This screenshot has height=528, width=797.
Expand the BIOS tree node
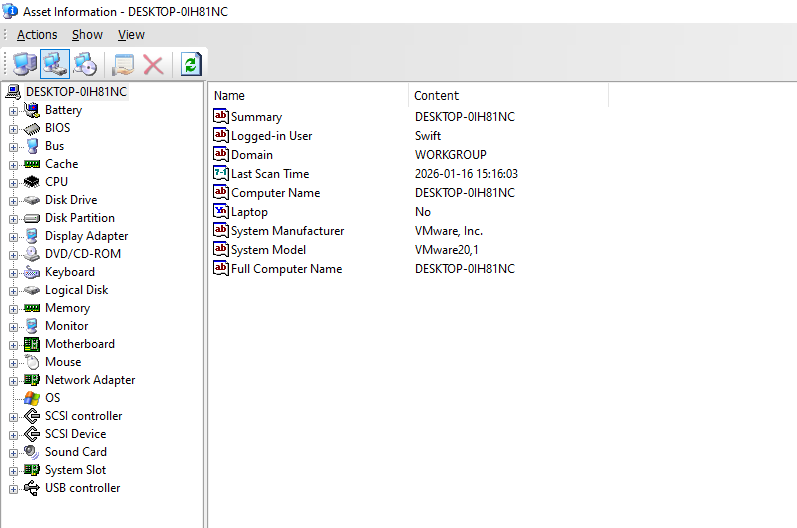point(13,129)
